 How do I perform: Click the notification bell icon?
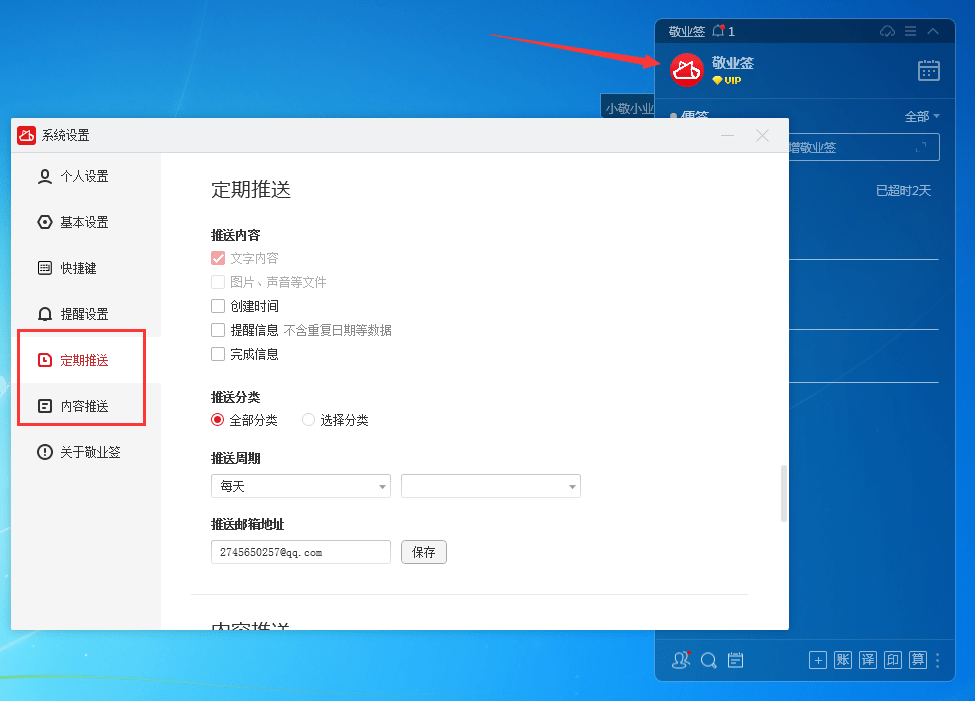point(718,31)
